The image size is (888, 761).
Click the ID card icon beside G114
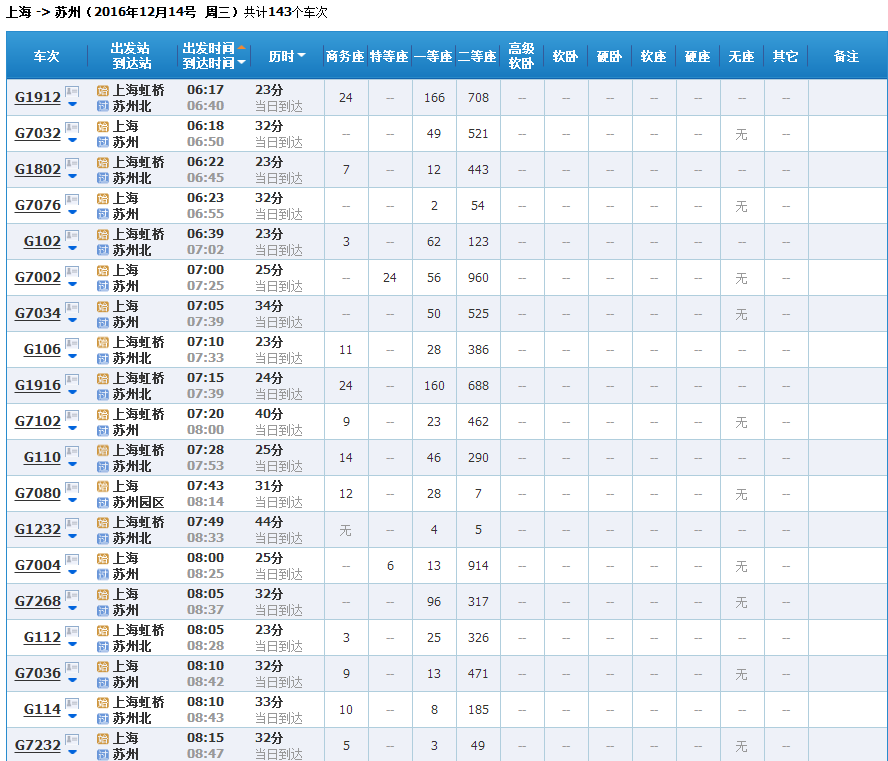(x=72, y=704)
